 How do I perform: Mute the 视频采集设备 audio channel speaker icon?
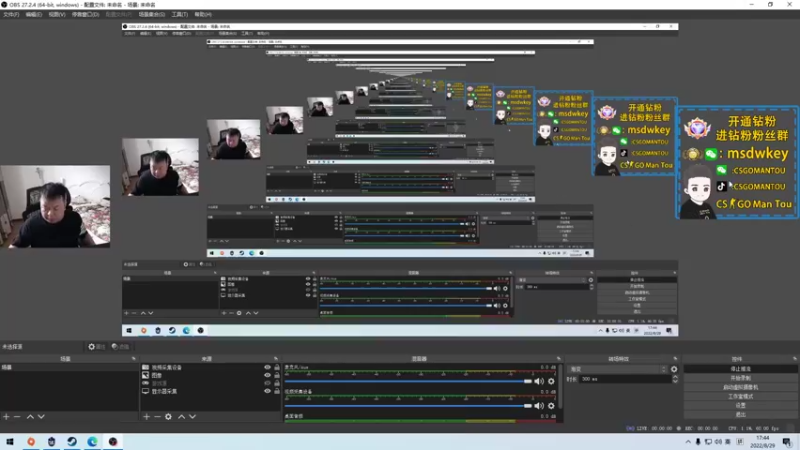pyautogui.click(x=539, y=406)
